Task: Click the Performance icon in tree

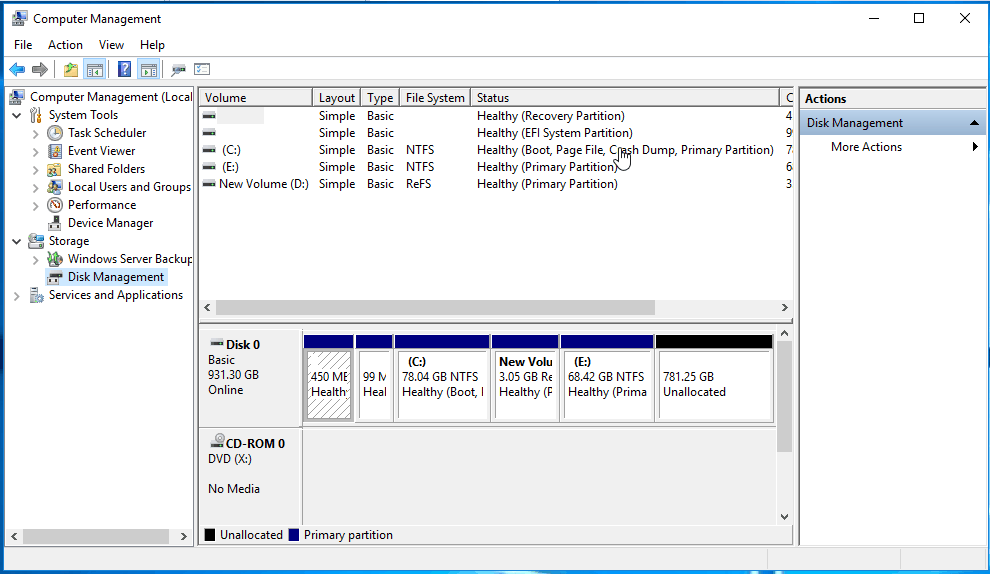Action: 56,205
